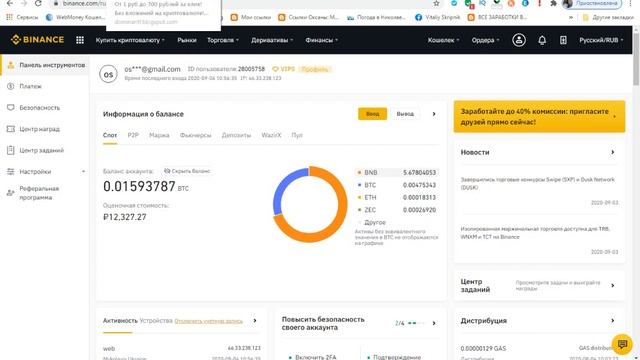This screenshot has height=360, width=640.
Task: Open Центр заданий card arrow
Action: point(613,285)
